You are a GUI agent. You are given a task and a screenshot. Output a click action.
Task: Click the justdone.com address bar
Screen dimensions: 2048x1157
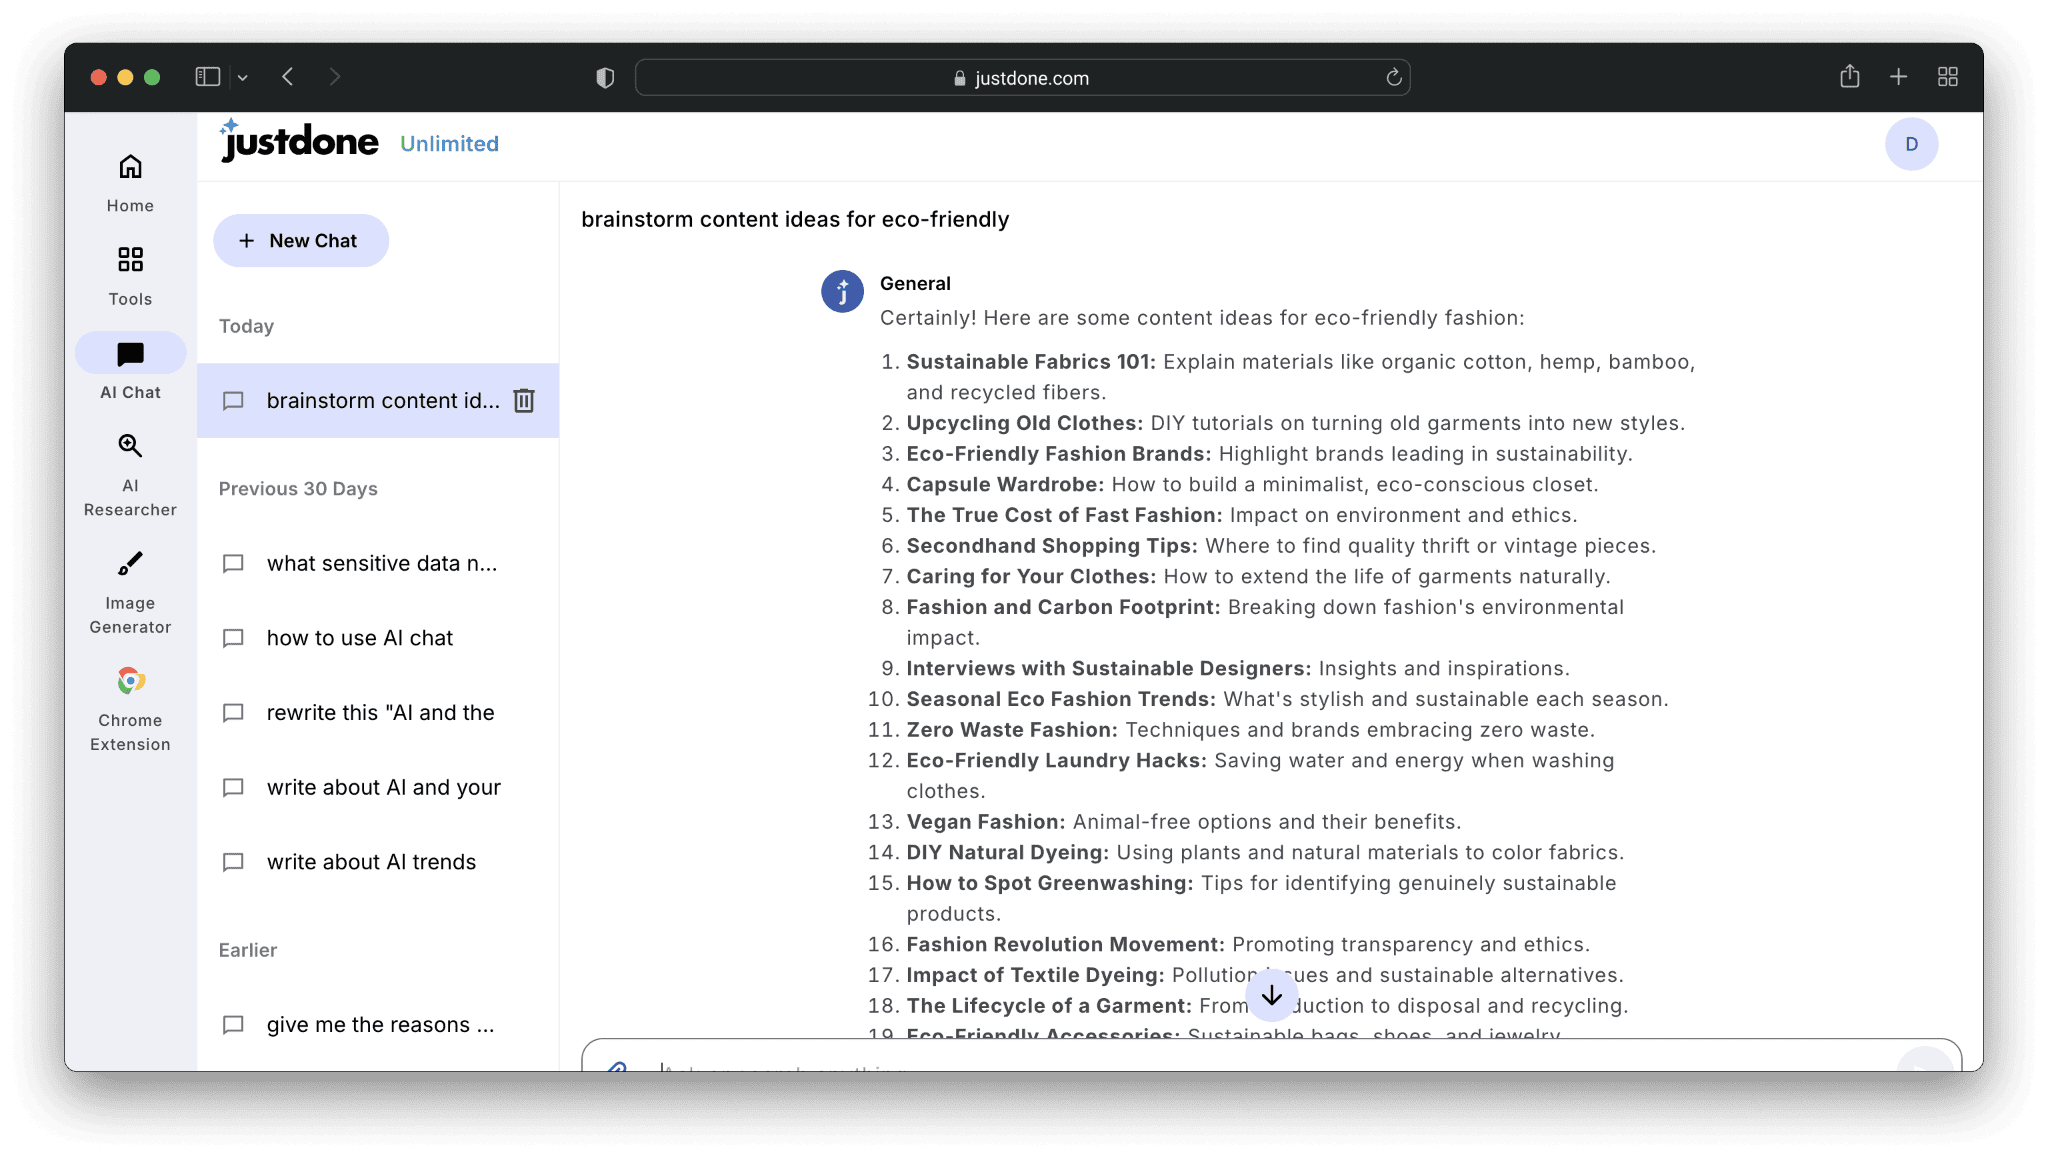pyautogui.click(x=1022, y=78)
